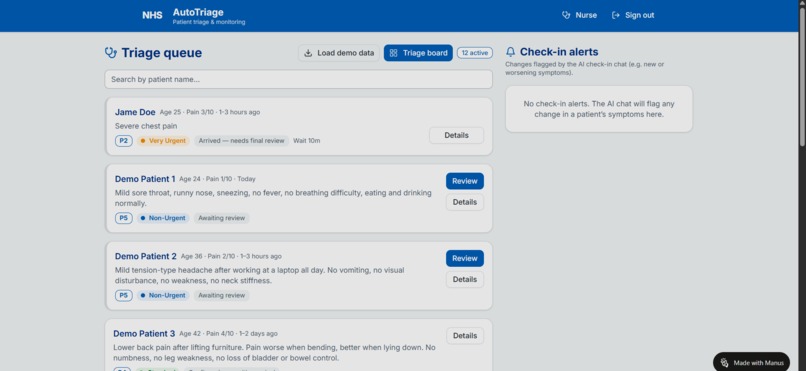
Task: Click the 12 active badge
Action: pyautogui.click(x=474, y=53)
